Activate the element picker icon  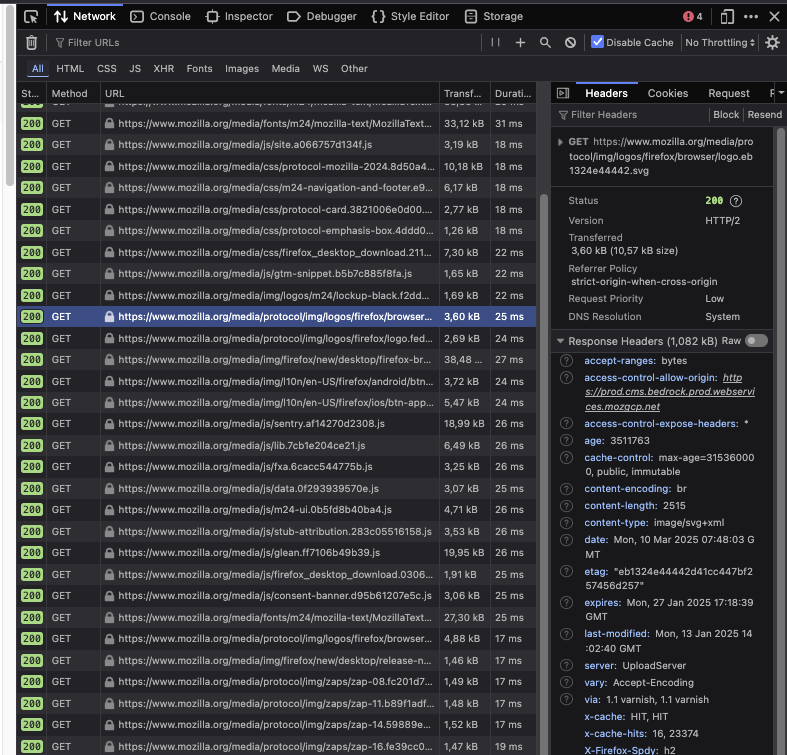tap(31, 17)
